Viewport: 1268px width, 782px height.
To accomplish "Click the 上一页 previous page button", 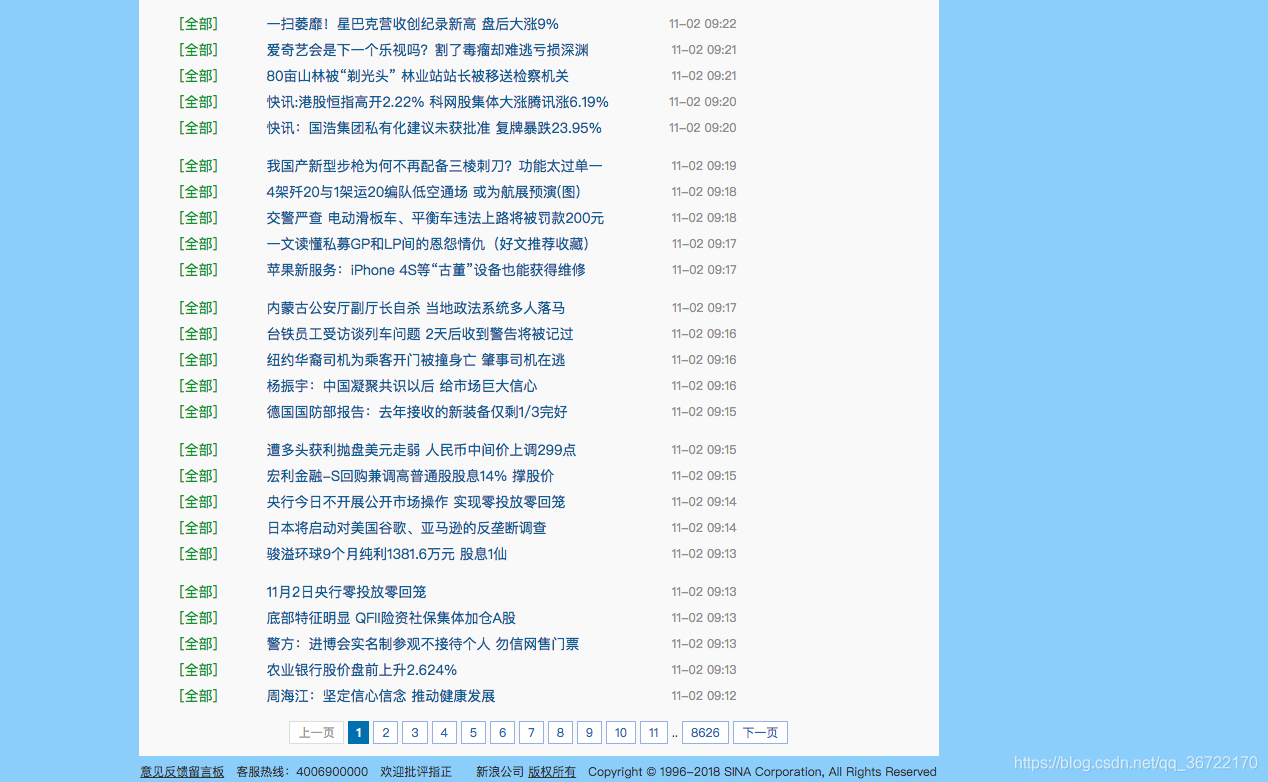I will coord(315,732).
